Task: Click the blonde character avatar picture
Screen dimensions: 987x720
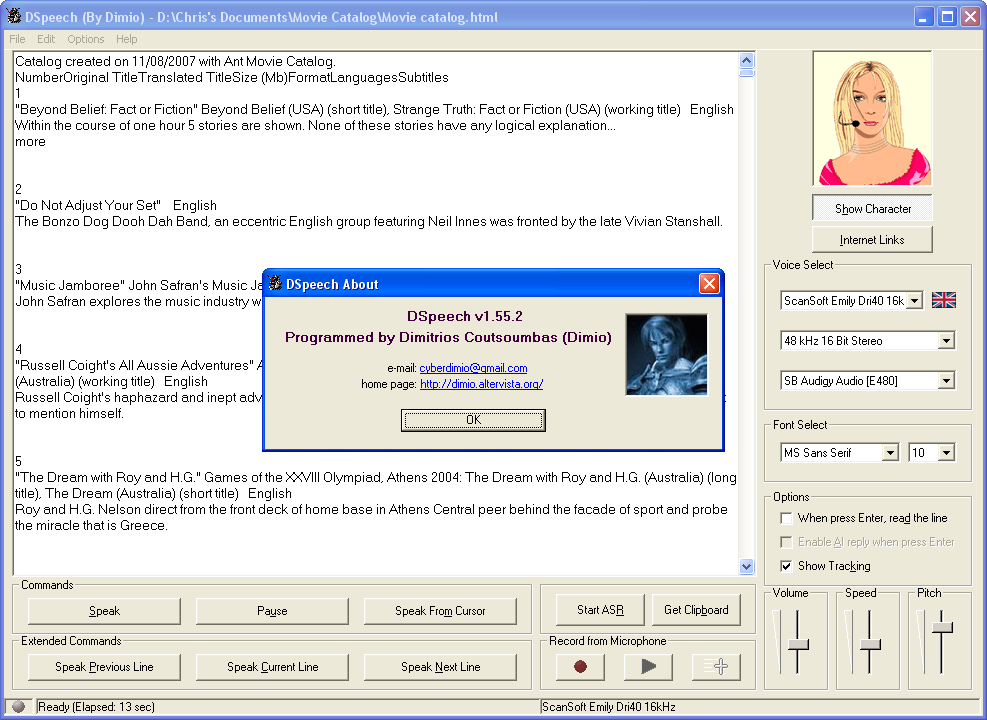Action: tap(872, 119)
